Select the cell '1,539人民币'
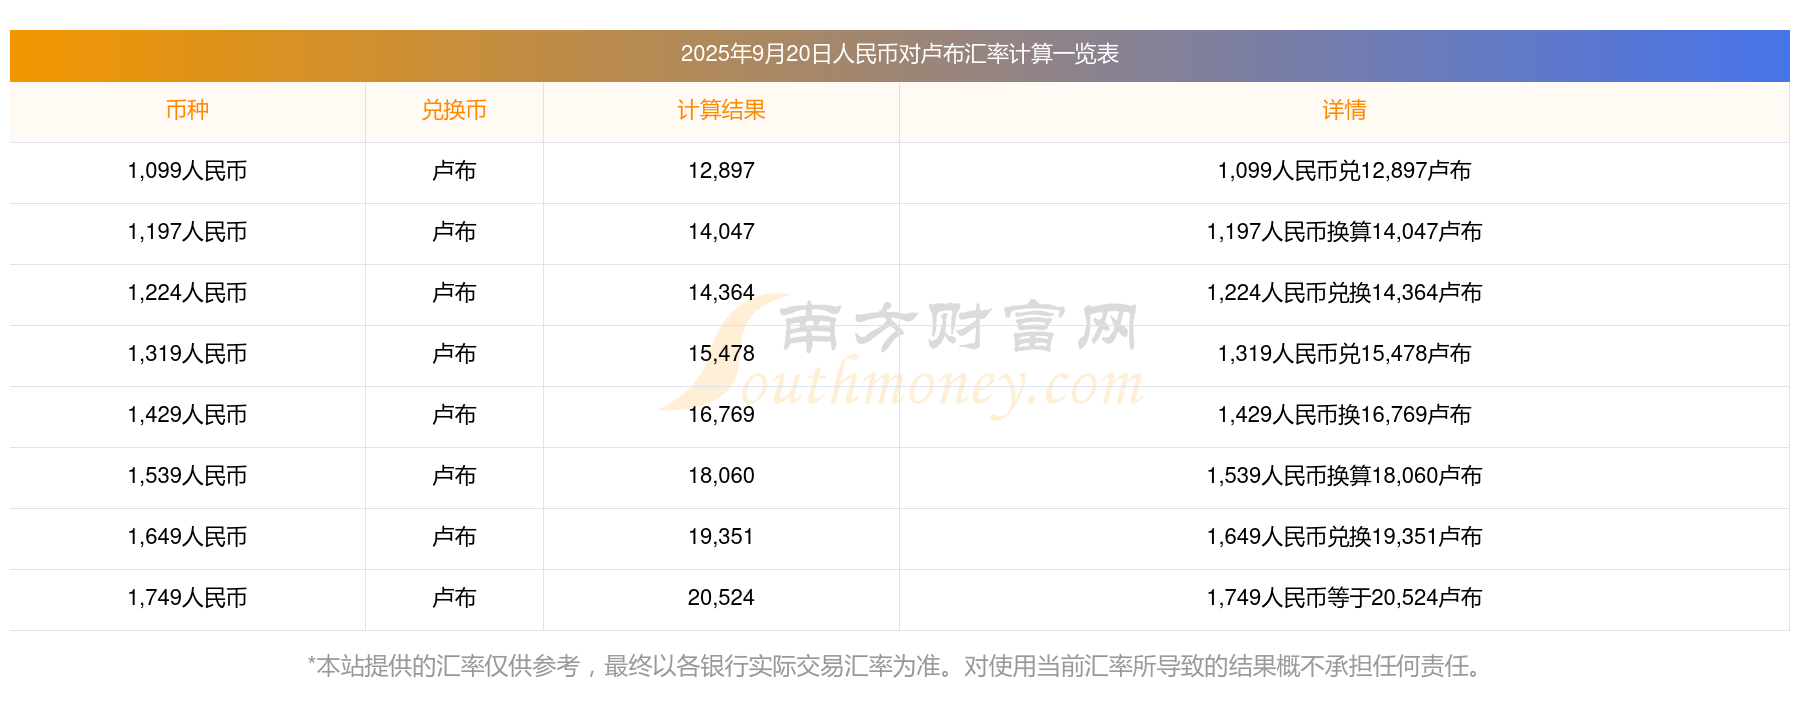 [x=187, y=476]
